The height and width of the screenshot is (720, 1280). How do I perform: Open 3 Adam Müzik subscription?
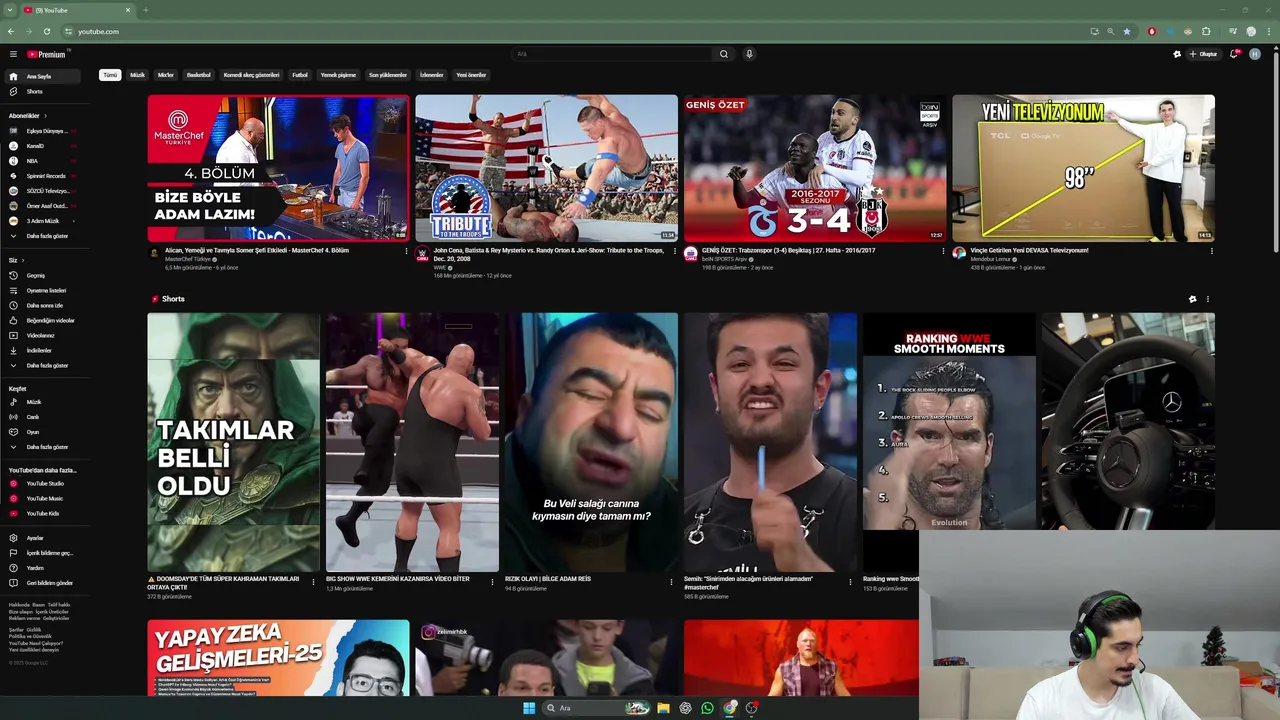pos(41,221)
